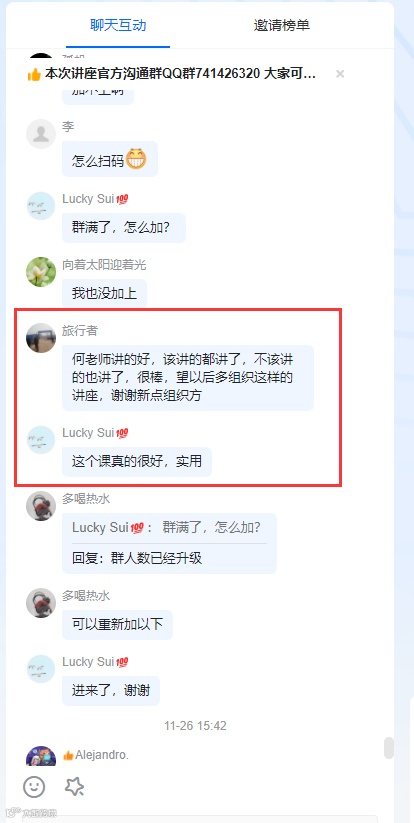Click 向着太阳迎着光 flower avatar
This screenshot has height=823, width=414.
coord(41,272)
